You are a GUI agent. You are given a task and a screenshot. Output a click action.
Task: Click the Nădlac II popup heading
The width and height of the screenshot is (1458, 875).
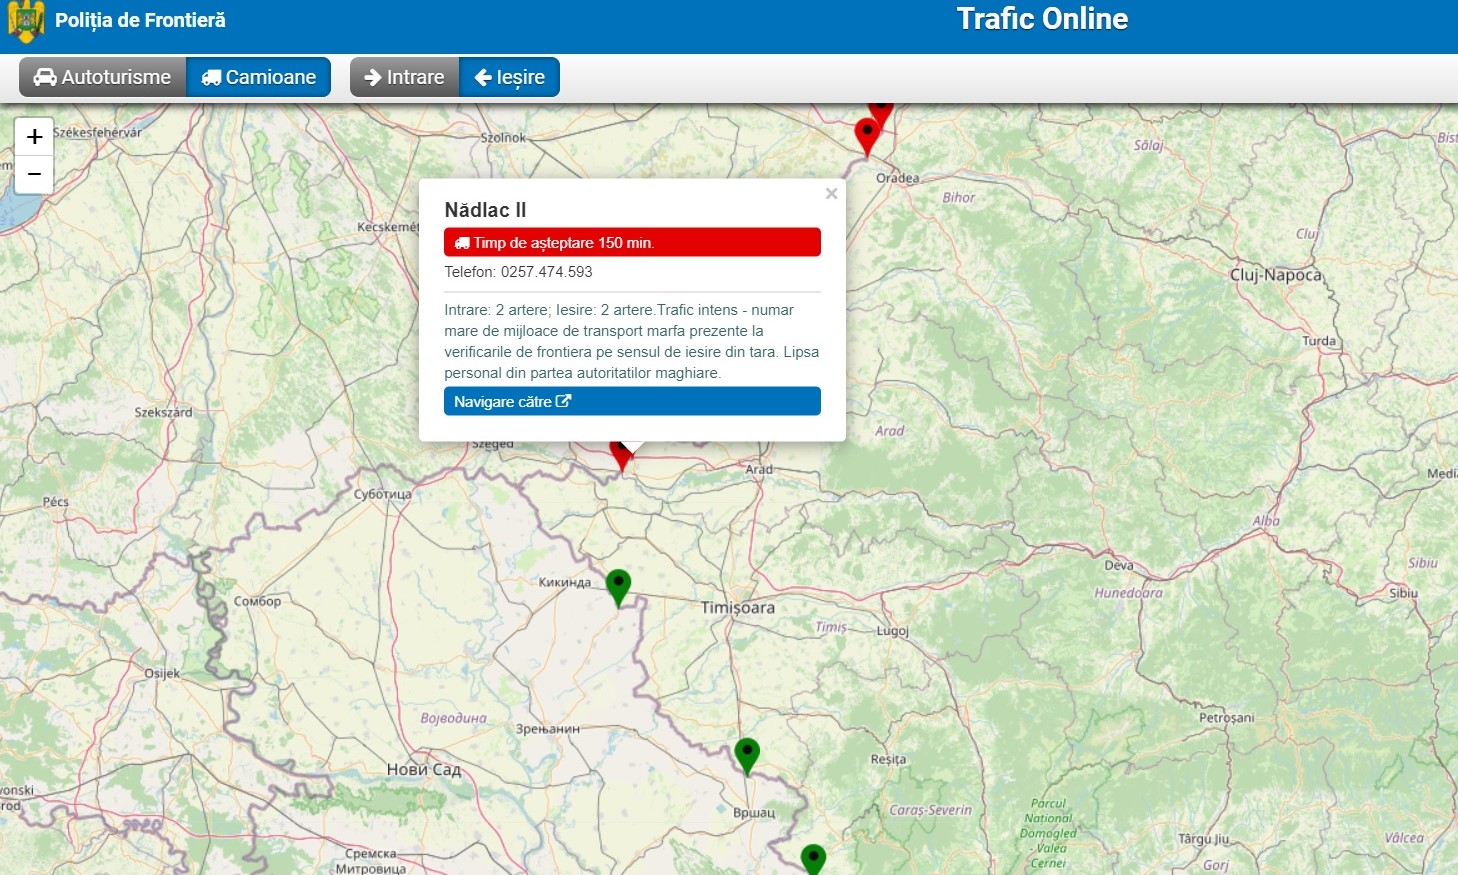tap(485, 210)
